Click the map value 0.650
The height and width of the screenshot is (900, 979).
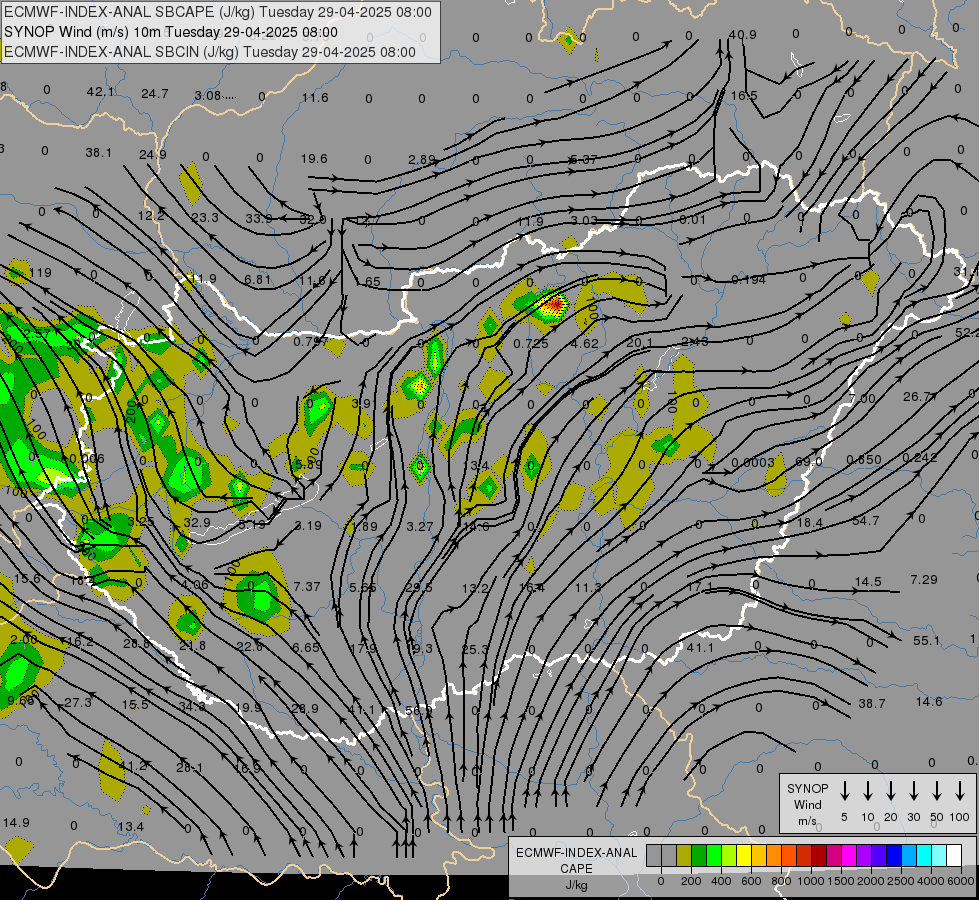[x=863, y=460]
